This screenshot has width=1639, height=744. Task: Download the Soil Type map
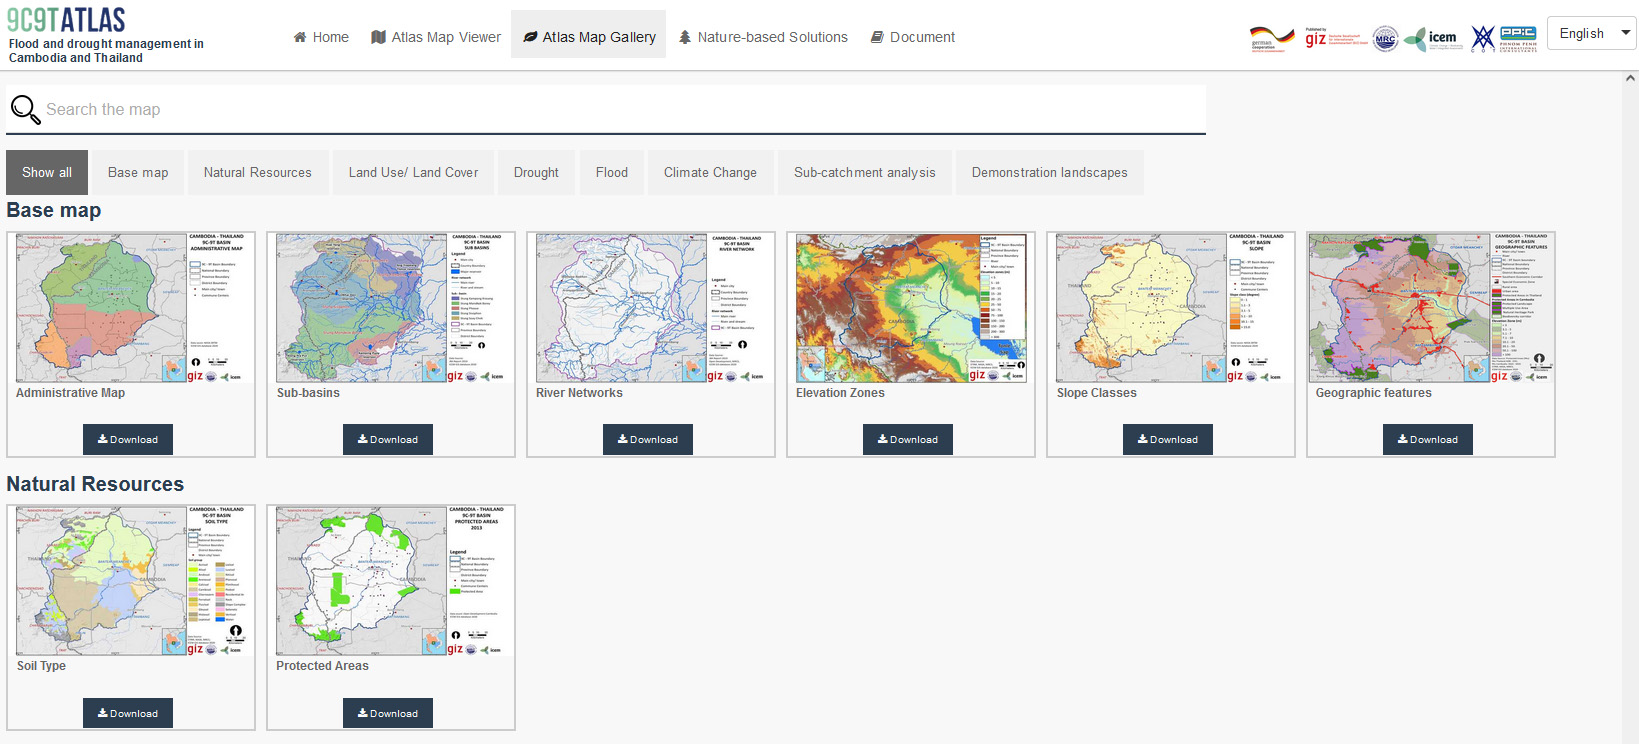tap(128, 713)
